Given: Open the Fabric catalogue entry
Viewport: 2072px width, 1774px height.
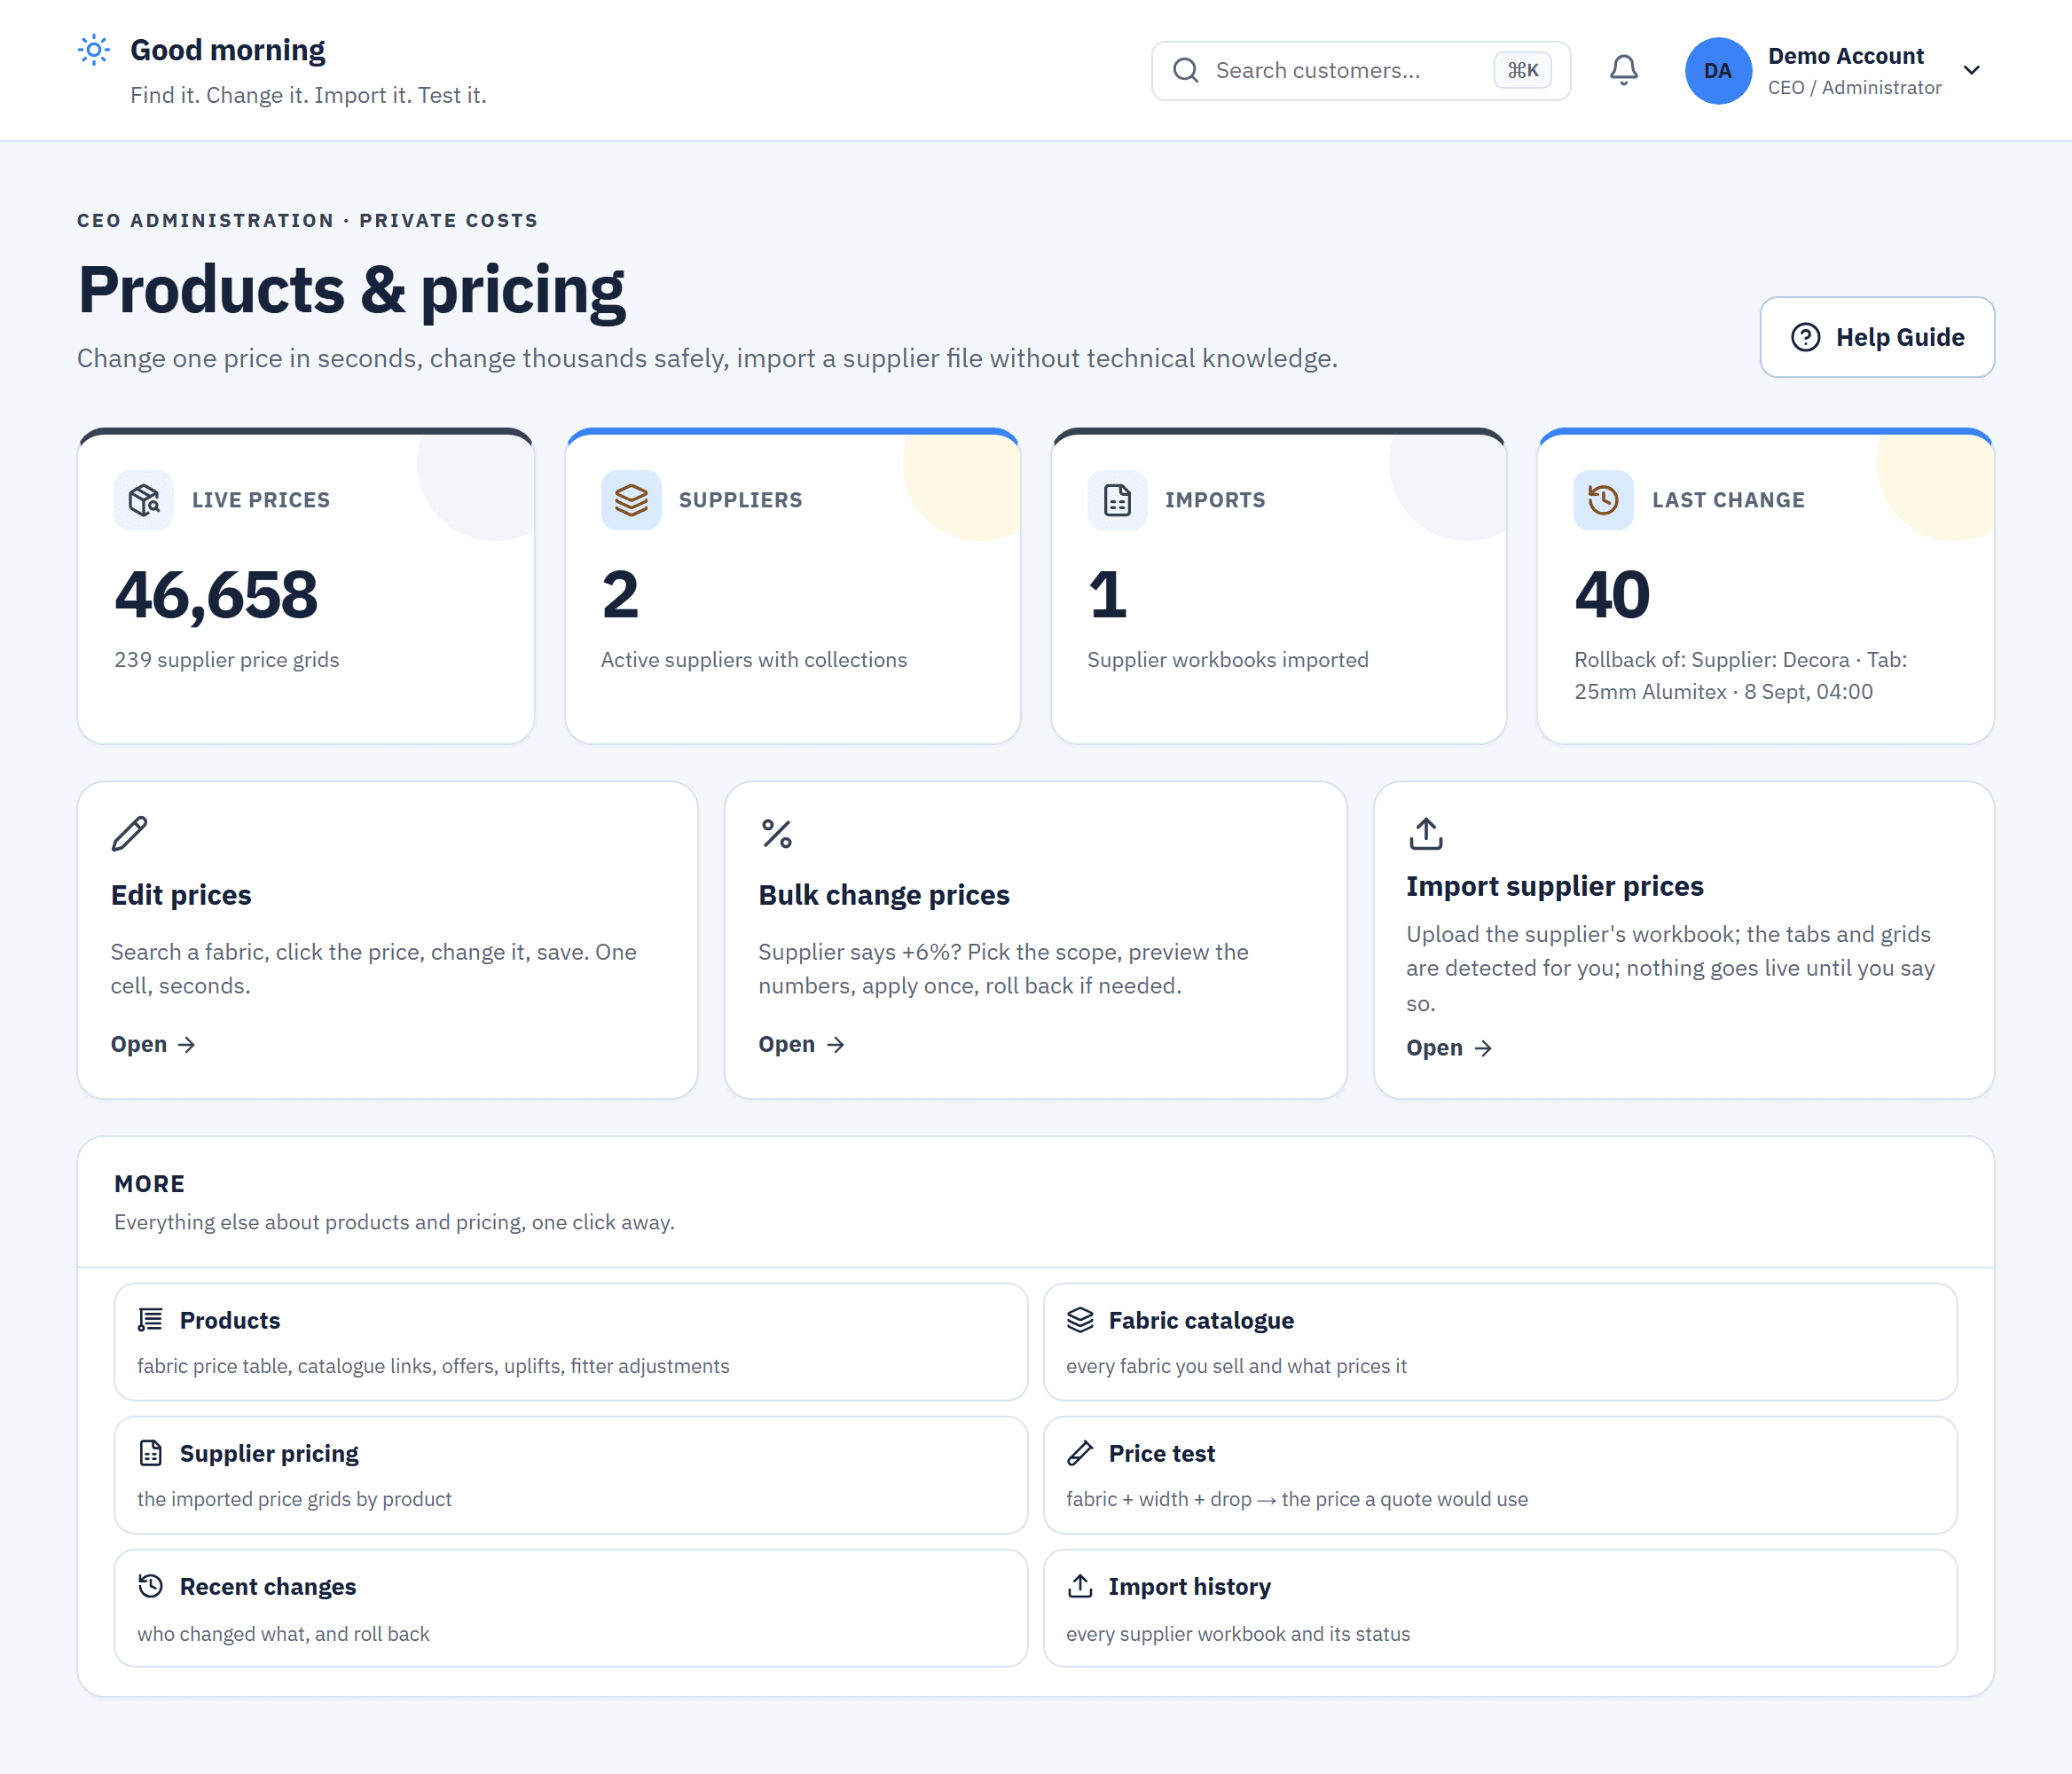Looking at the screenshot, I should [x=1500, y=1342].
